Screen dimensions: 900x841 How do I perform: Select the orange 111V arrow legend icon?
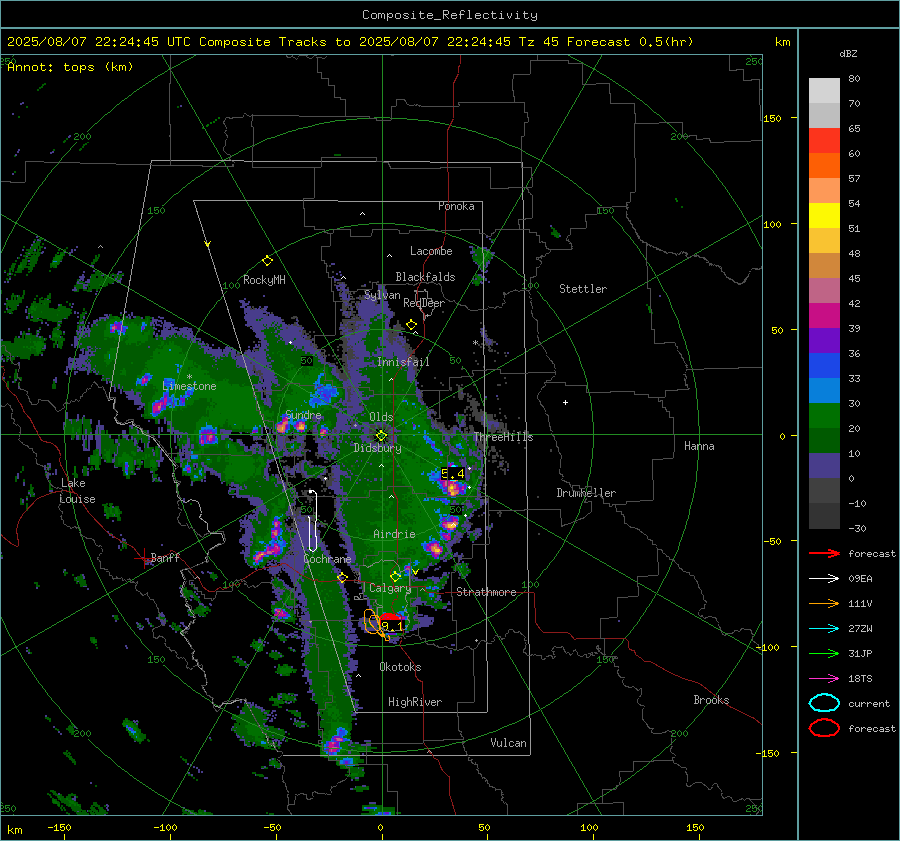coord(824,603)
